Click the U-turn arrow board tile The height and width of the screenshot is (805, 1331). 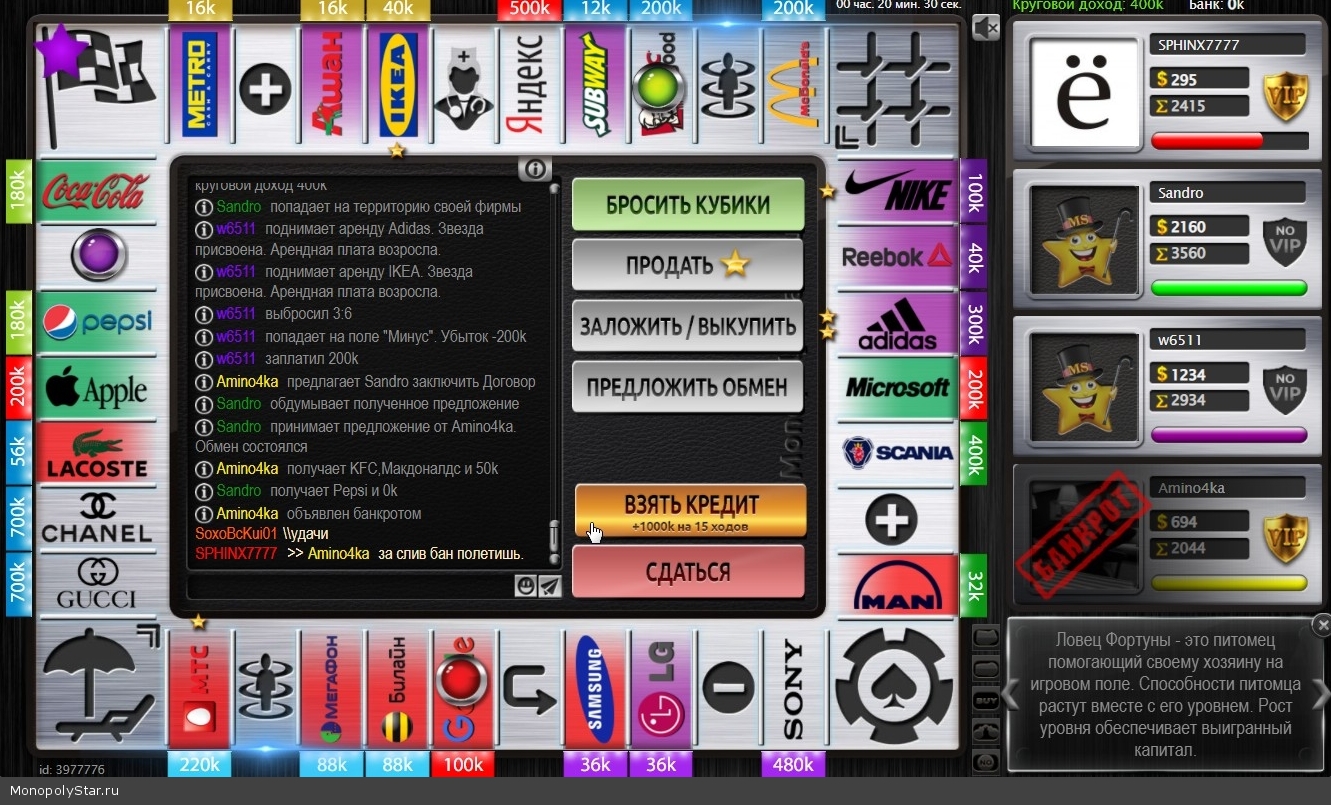click(529, 689)
